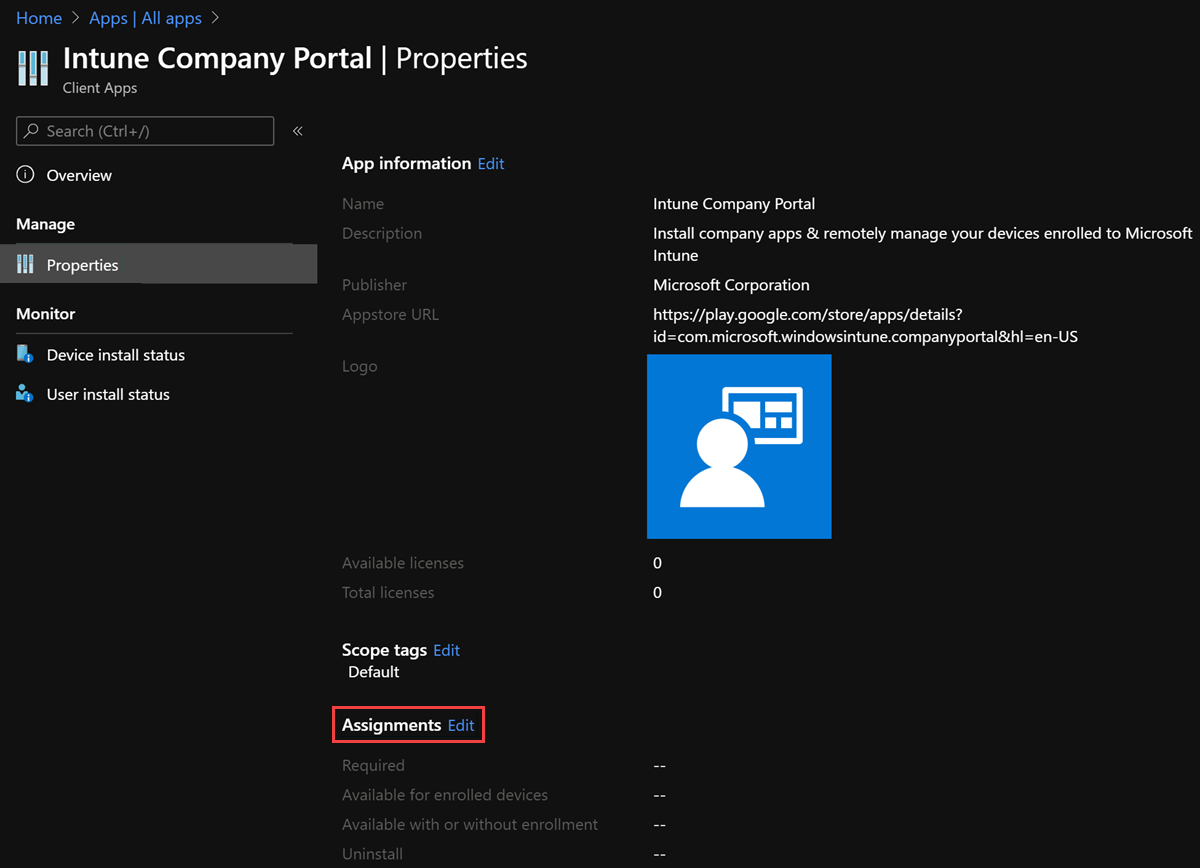The height and width of the screenshot is (868, 1200).
Task: Click the User install status icon
Action: tap(25, 394)
